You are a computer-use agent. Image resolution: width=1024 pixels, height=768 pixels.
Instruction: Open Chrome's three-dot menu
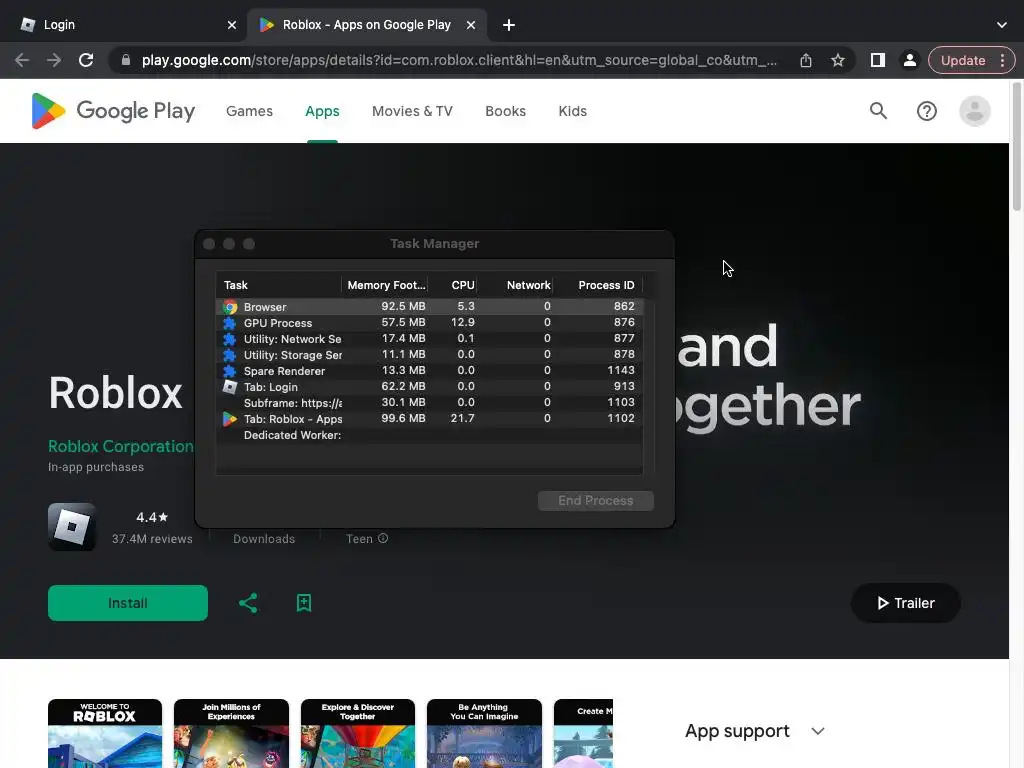pos(1002,60)
